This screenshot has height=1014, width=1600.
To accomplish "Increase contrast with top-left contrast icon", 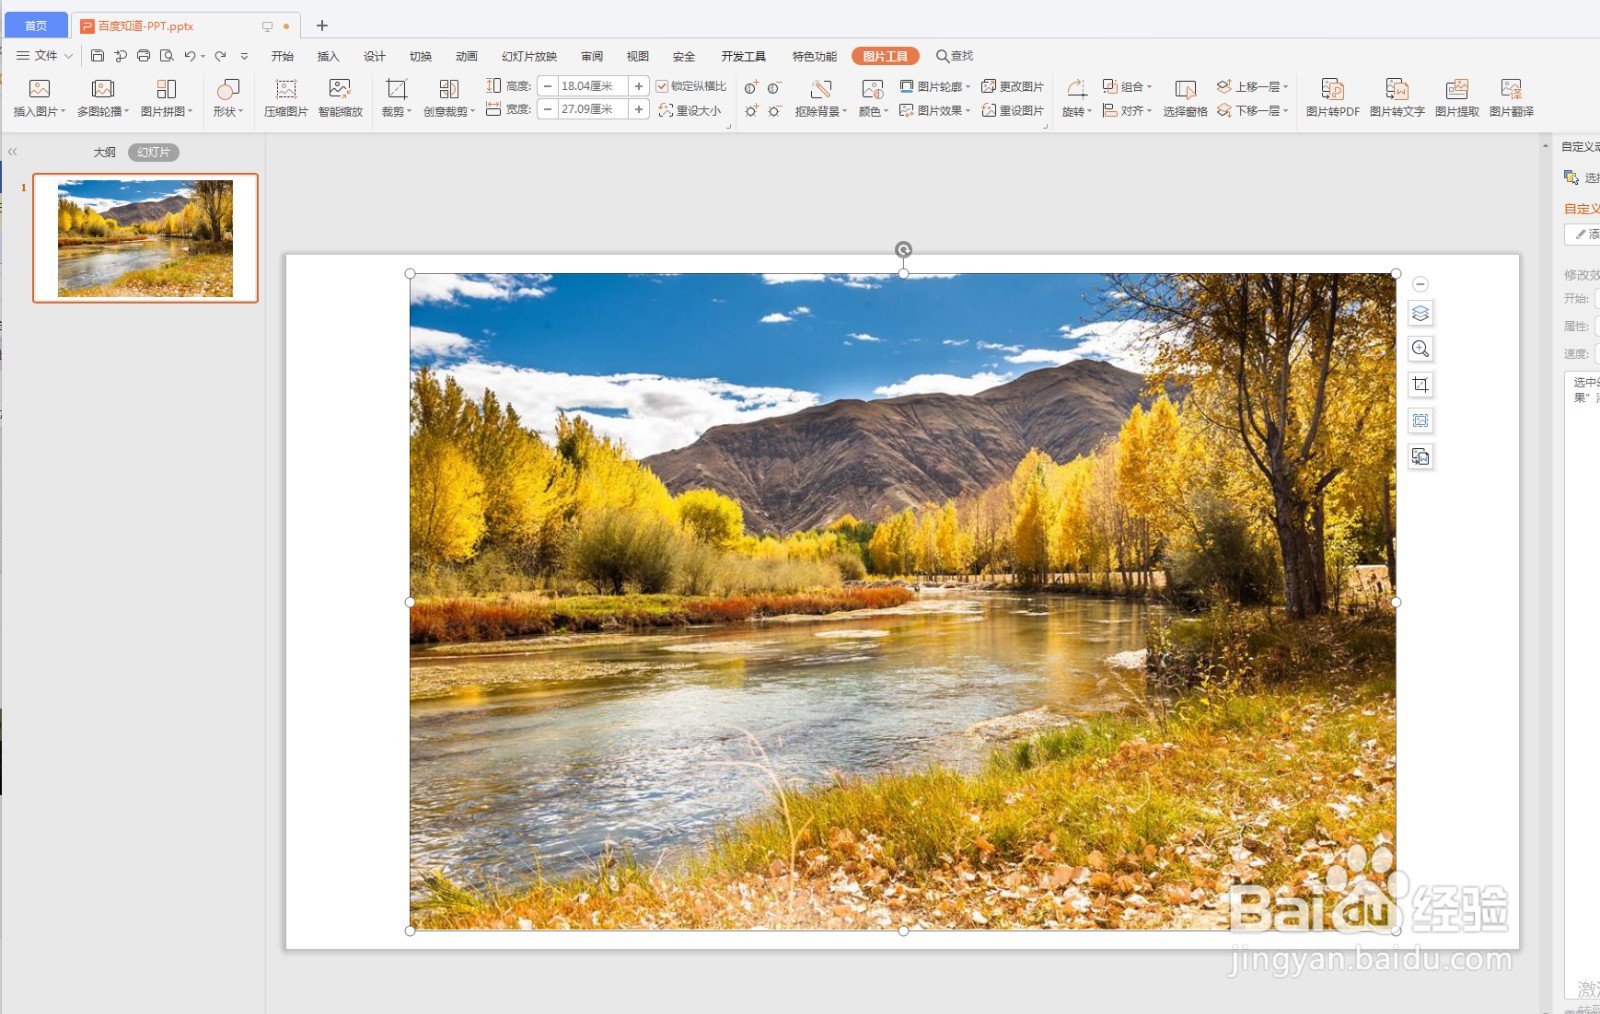I will coord(751,88).
